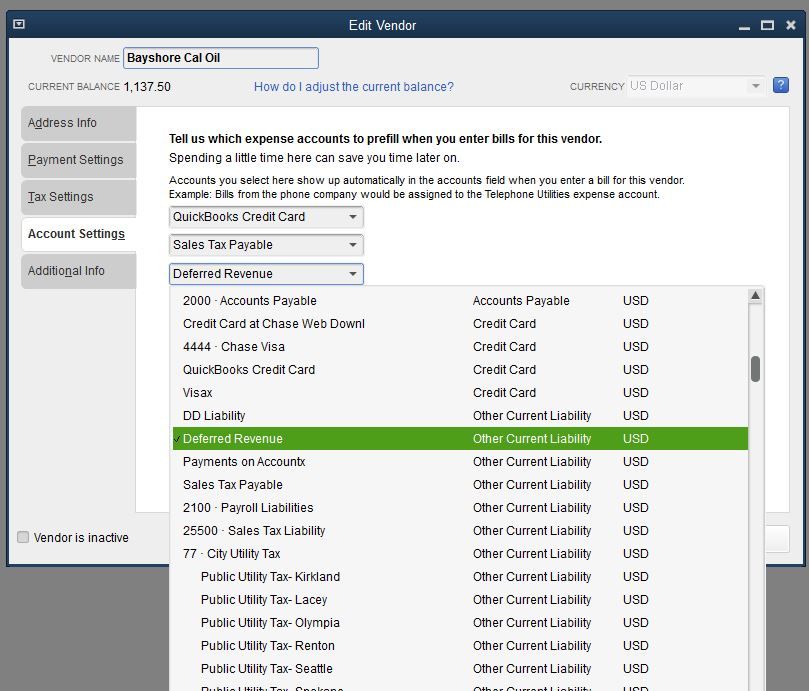Image resolution: width=809 pixels, height=691 pixels.
Task: Select '4444 · Chase Visa' account
Action: 460,346
